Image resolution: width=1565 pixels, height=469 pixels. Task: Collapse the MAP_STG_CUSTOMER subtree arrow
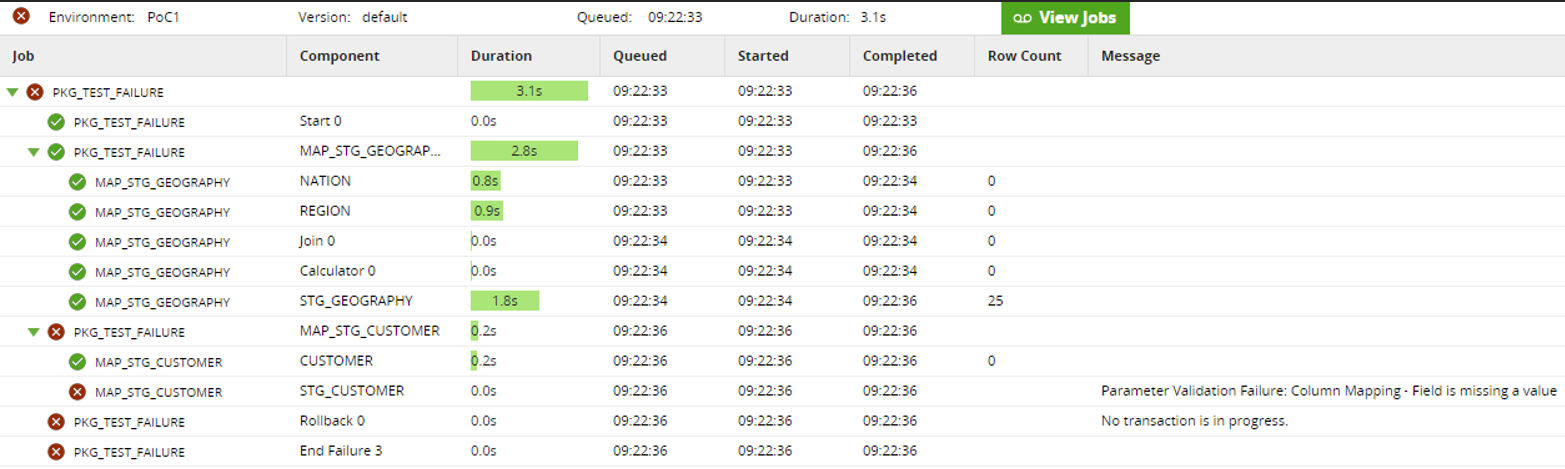[x=33, y=331]
